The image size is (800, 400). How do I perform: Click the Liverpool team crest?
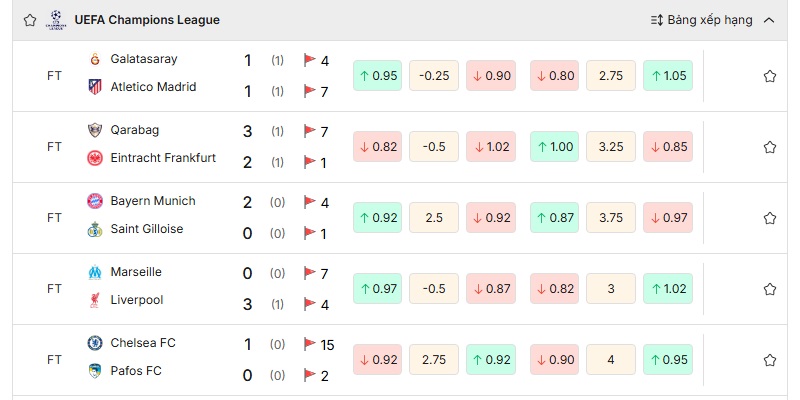(x=95, y=300)
